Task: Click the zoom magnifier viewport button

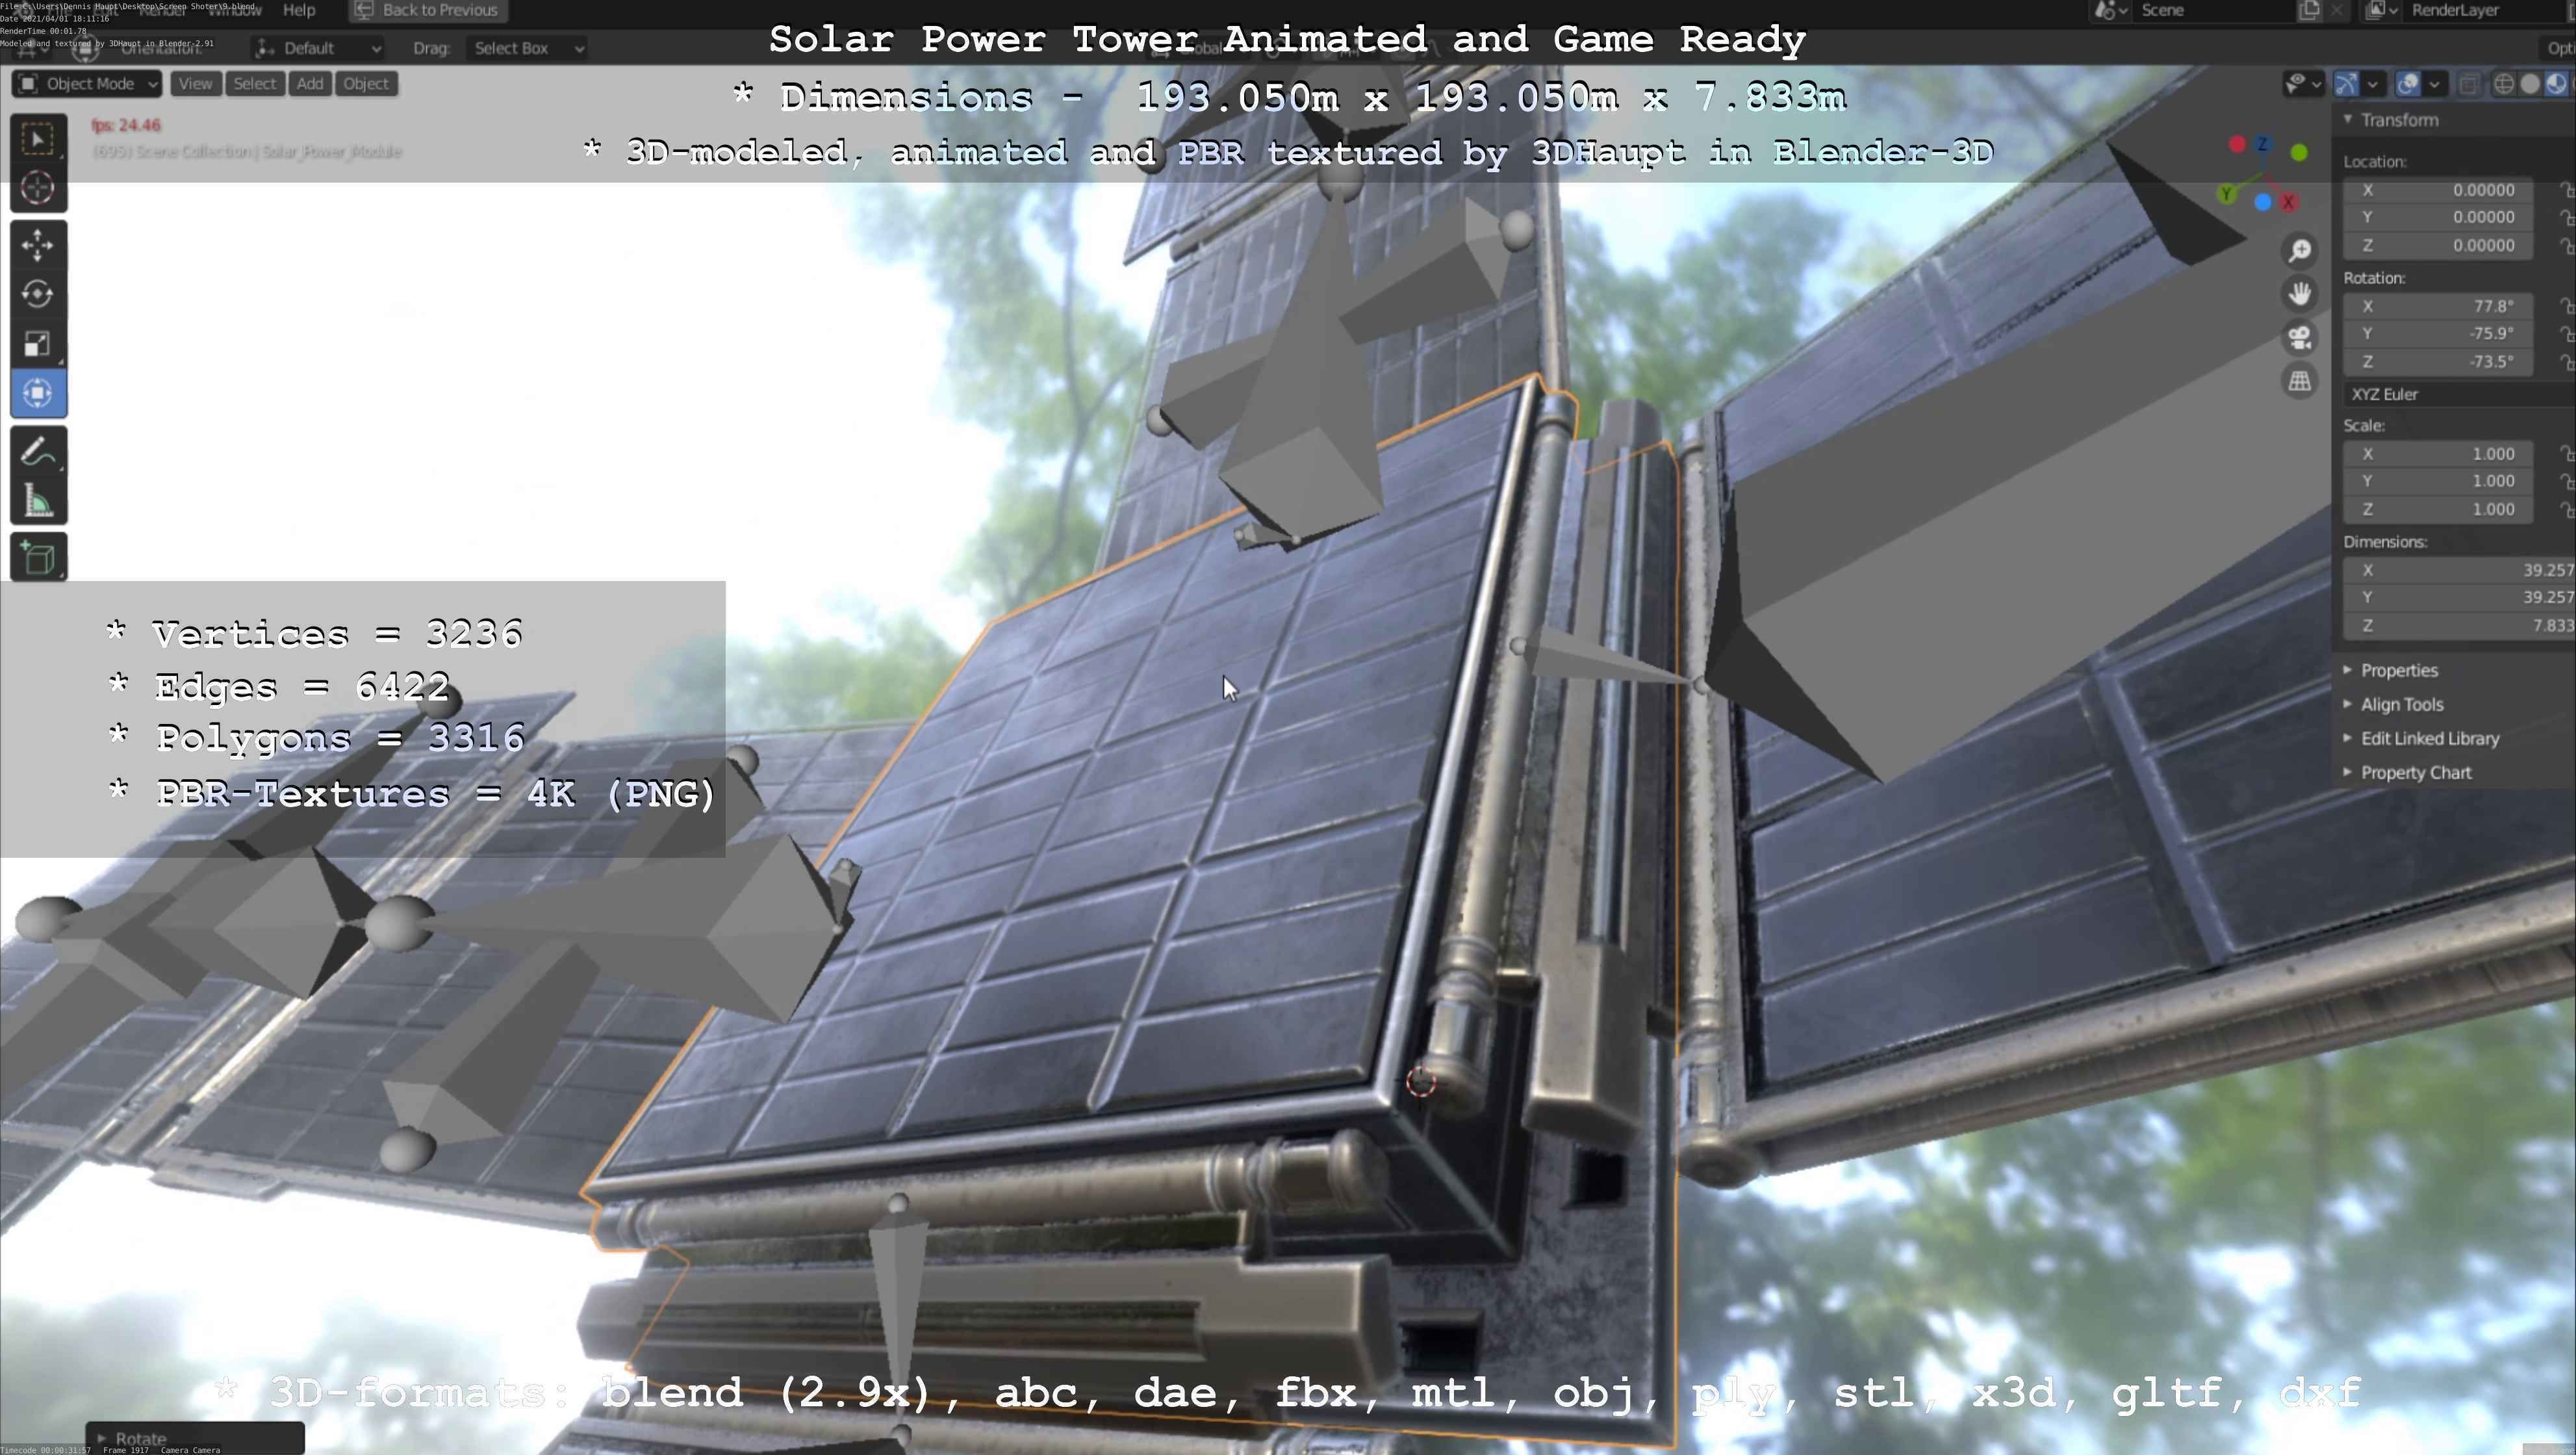Action: point(2300,250)
